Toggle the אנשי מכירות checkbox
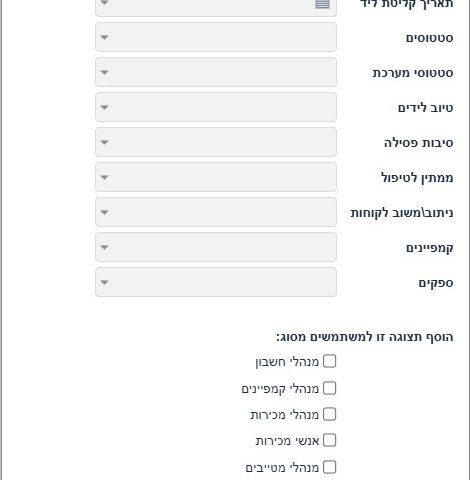Image resolution: width=470 pixels, height=480 pixels. 329,440
